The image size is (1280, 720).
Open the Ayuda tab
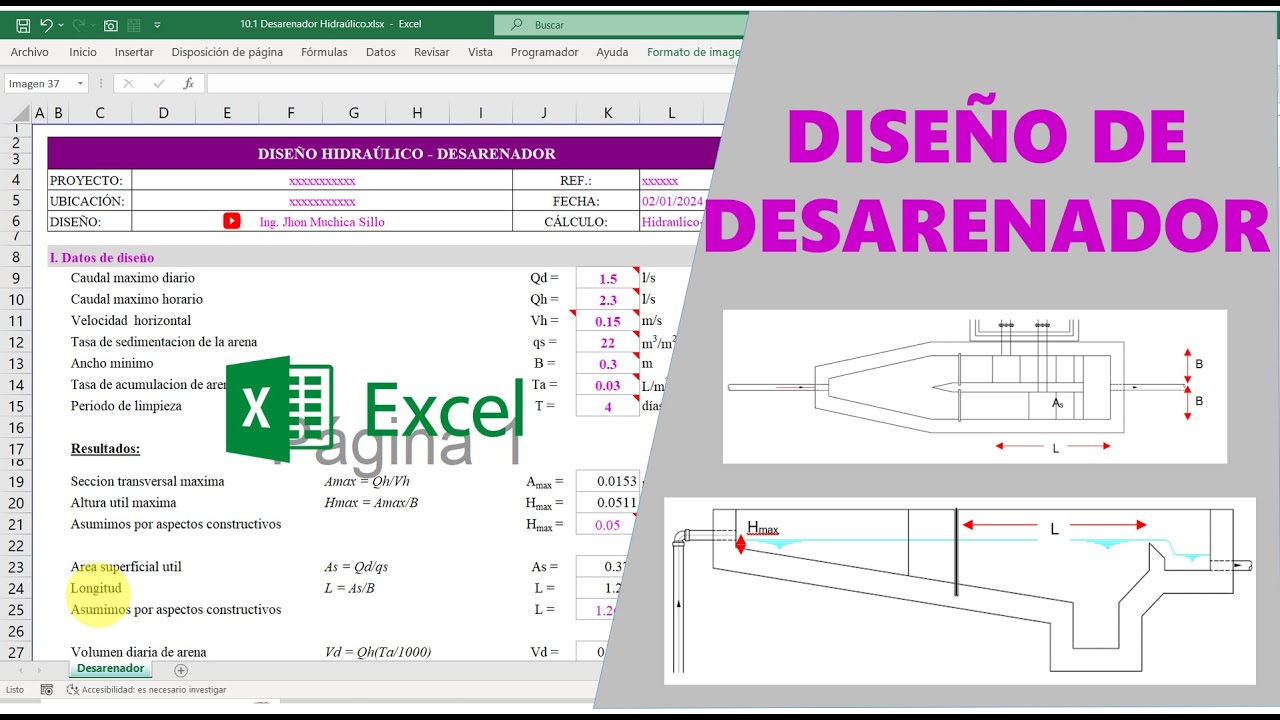[612, 52]
